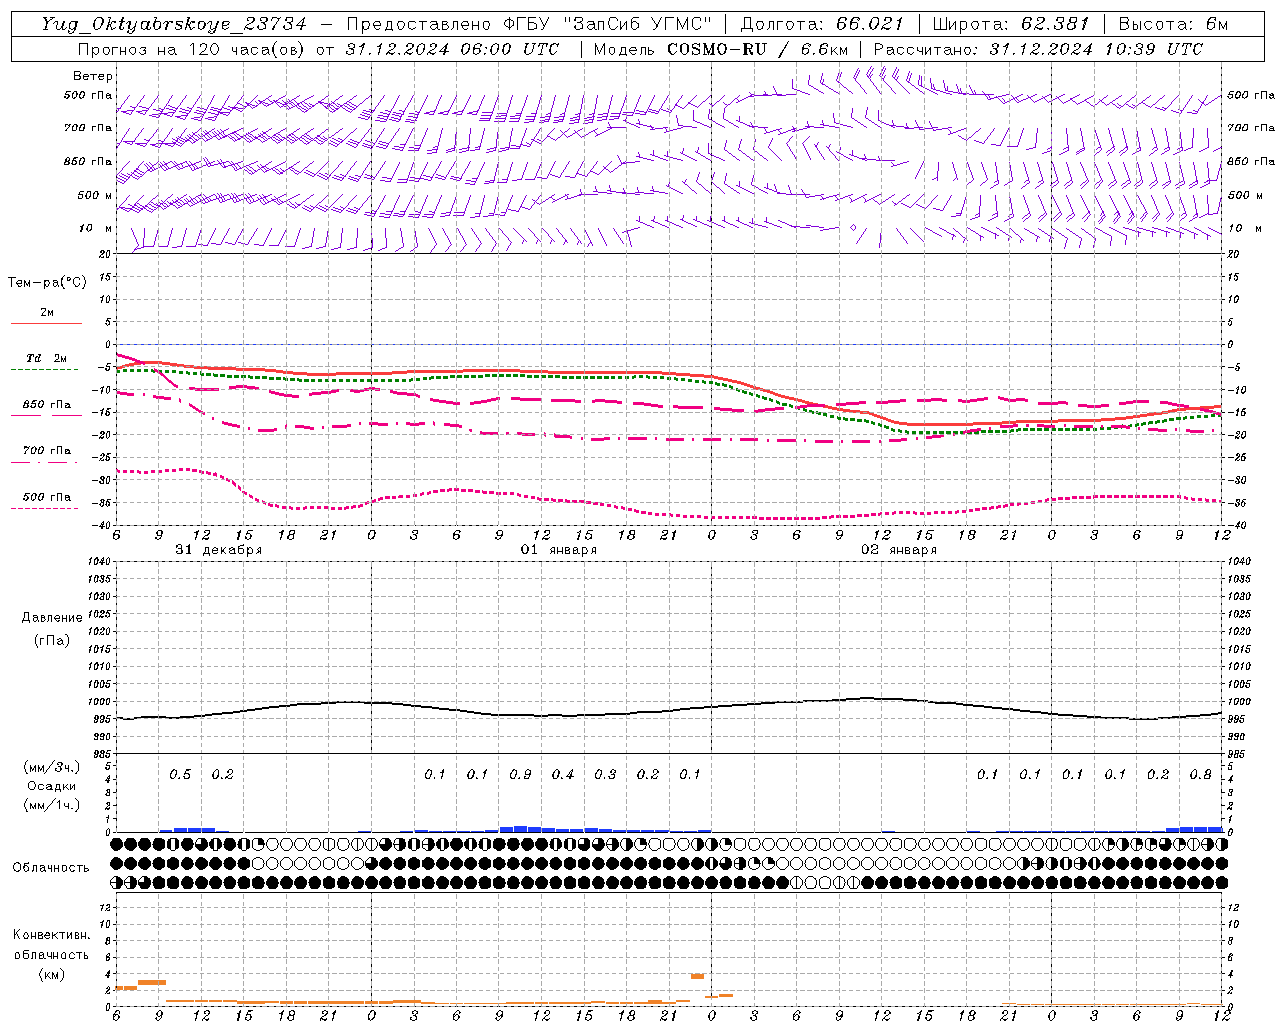Select the Давление pressure panel label
The height and width of the screenshot is (1024, 1280).
[52, 618]
